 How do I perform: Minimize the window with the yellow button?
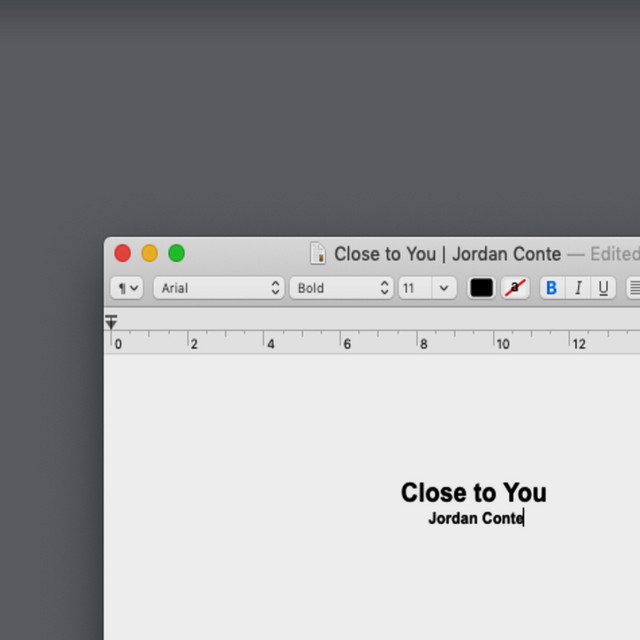pos(149,253)
